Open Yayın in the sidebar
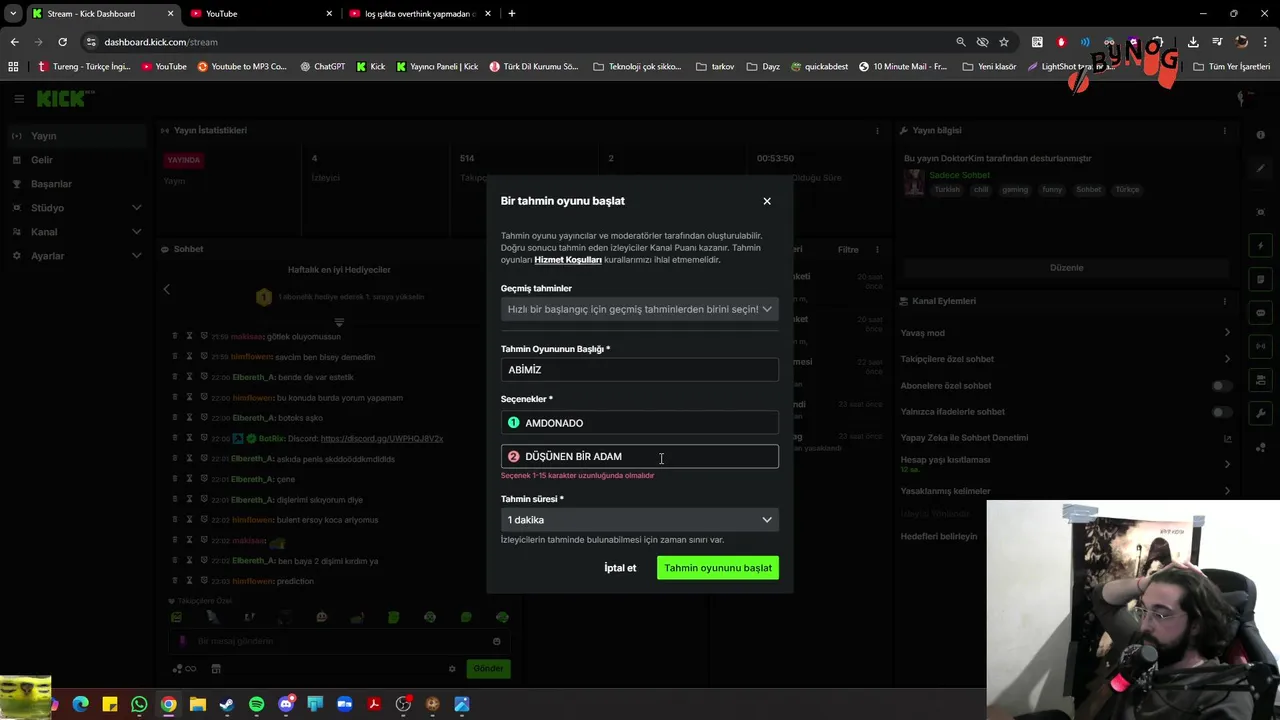This screenshot has height=720, width=1280. tap(75, 136)
